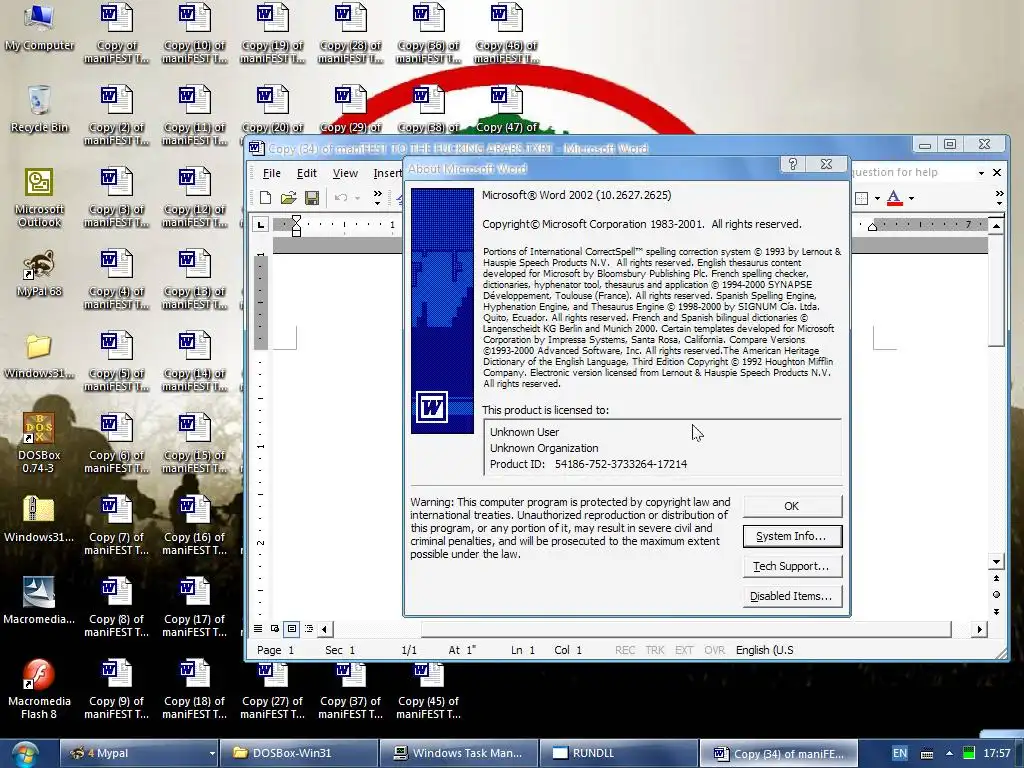Open the Borders dropdown arrow
1024x768 pixels.
click(x=877, y=198)
